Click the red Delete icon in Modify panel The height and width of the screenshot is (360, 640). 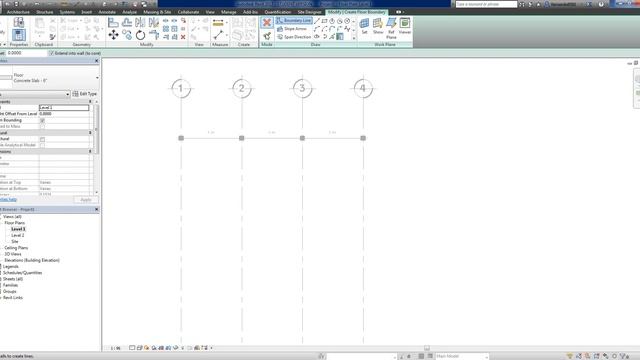183,37
